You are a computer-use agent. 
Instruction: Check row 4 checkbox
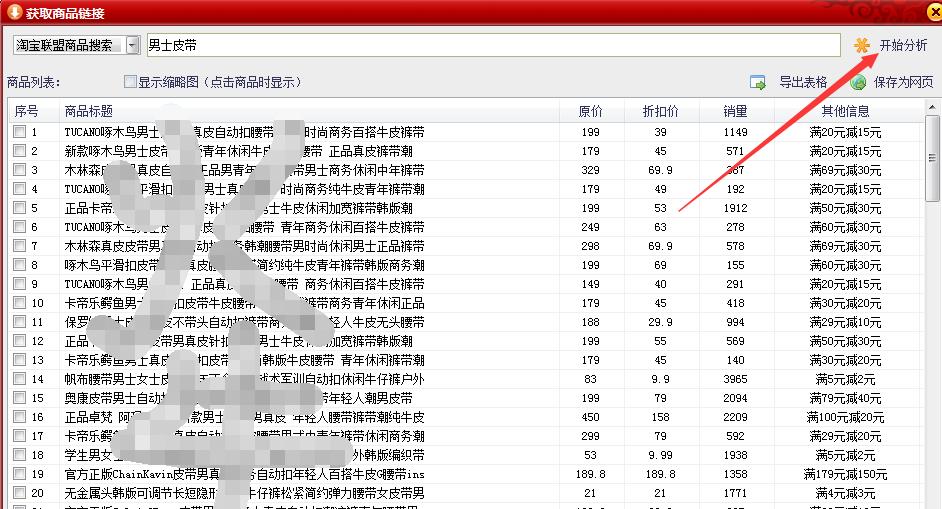click(x=20, y=189)
